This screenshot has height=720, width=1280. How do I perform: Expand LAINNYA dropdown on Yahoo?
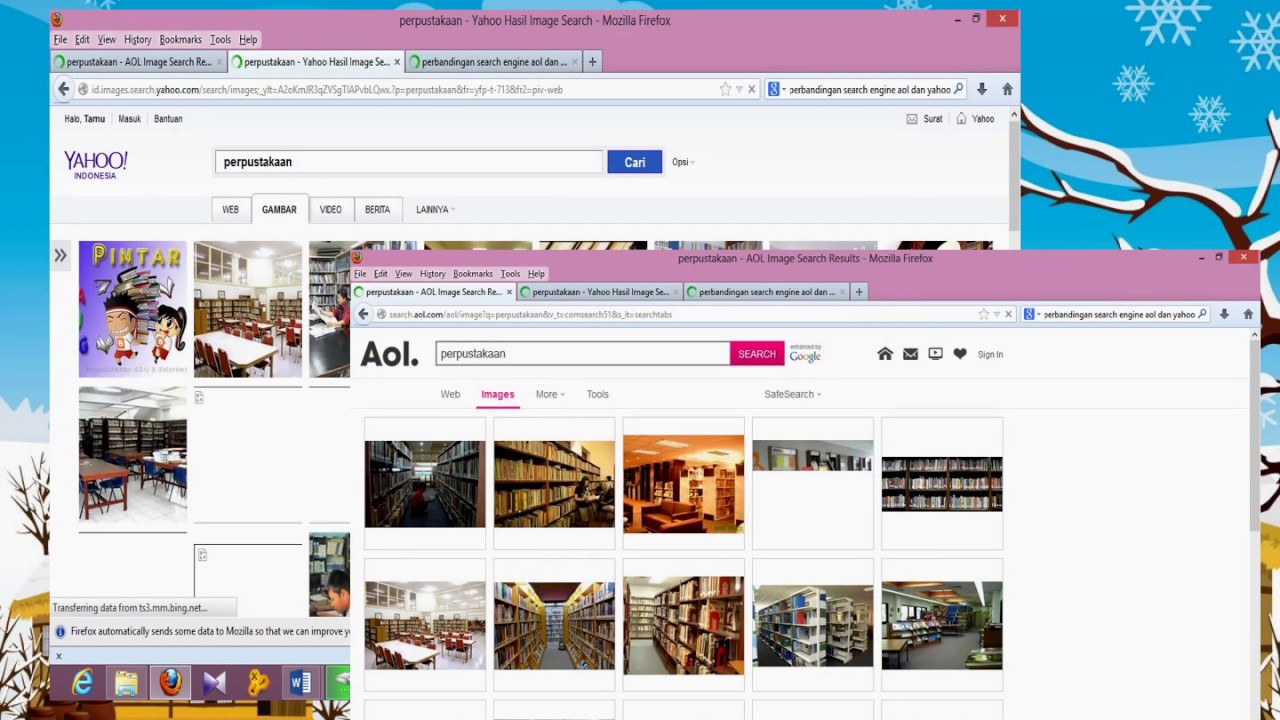coord(435,210)
